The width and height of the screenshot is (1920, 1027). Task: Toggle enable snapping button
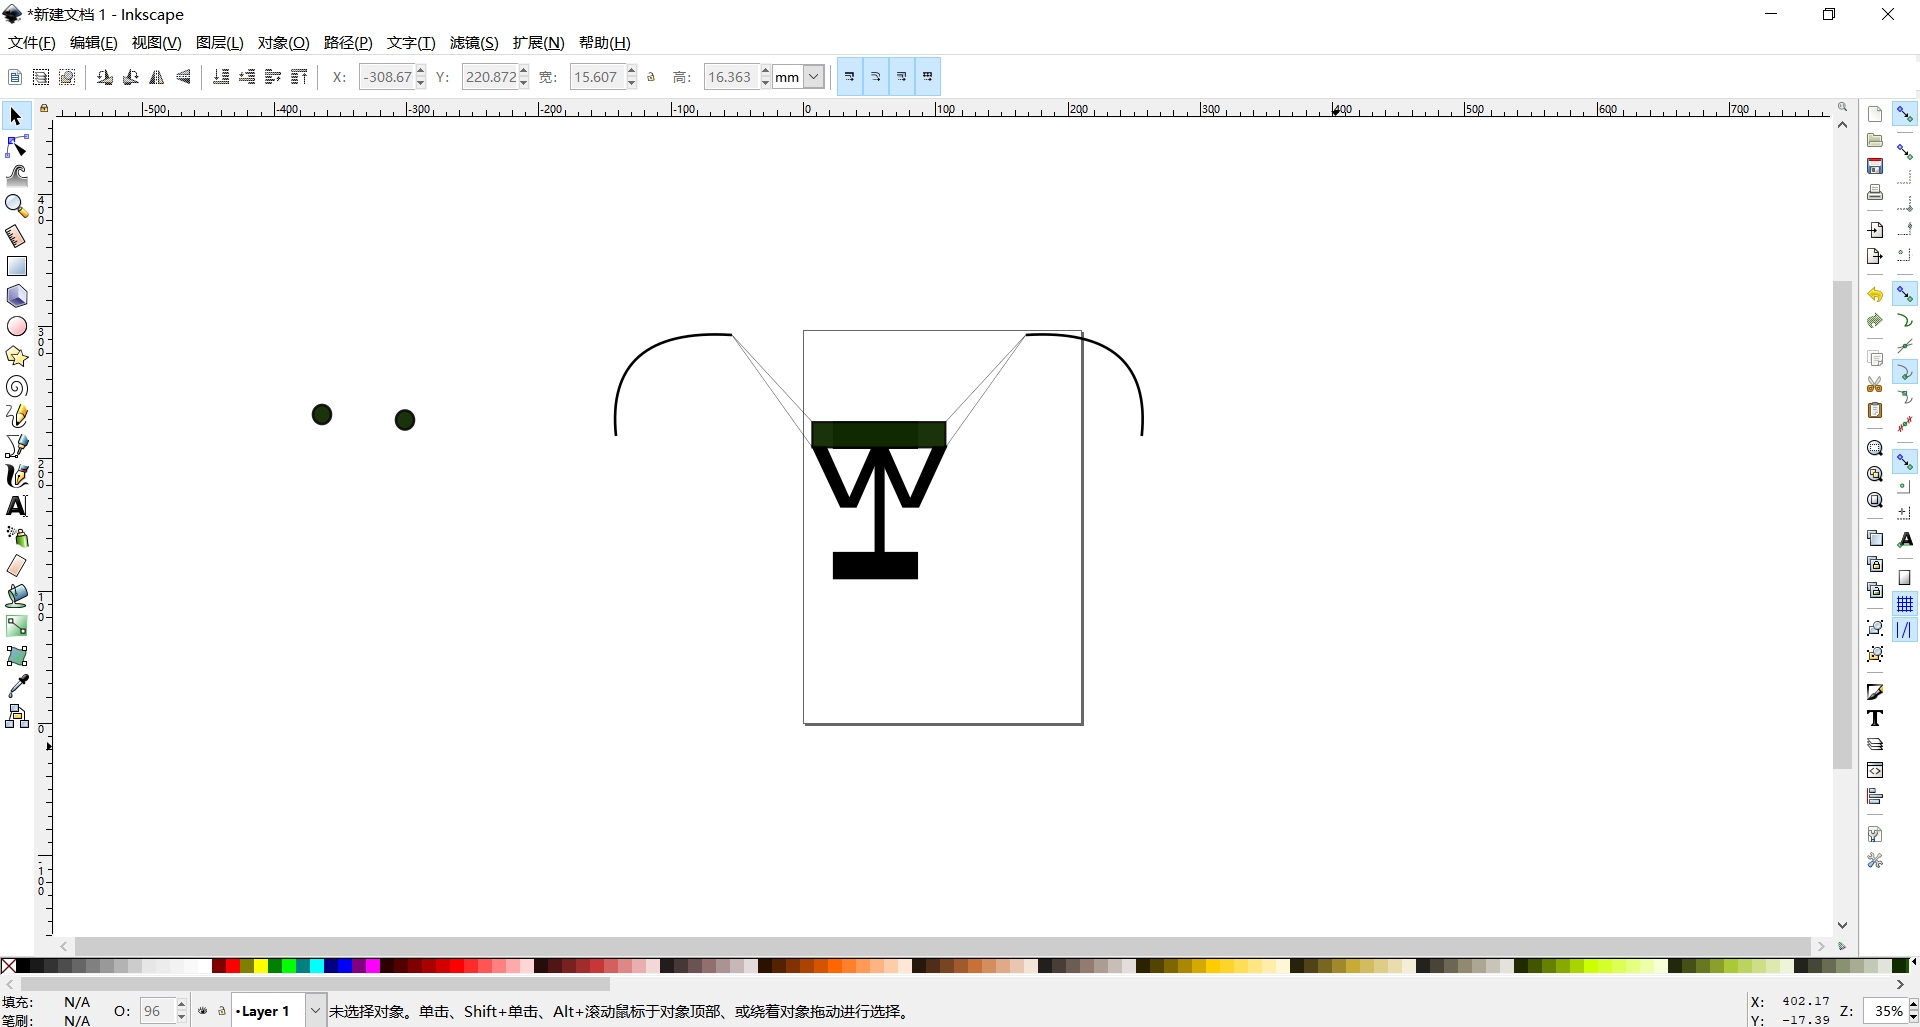pos(1905,115)
